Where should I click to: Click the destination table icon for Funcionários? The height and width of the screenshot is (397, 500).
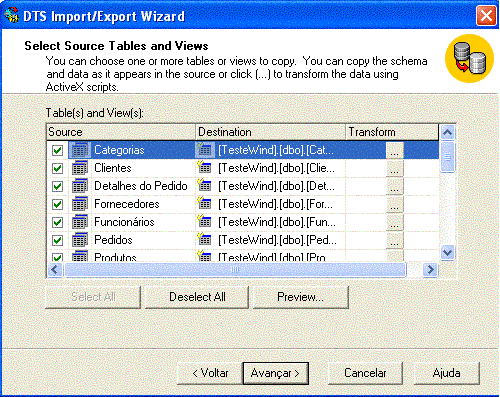[204, 221]
